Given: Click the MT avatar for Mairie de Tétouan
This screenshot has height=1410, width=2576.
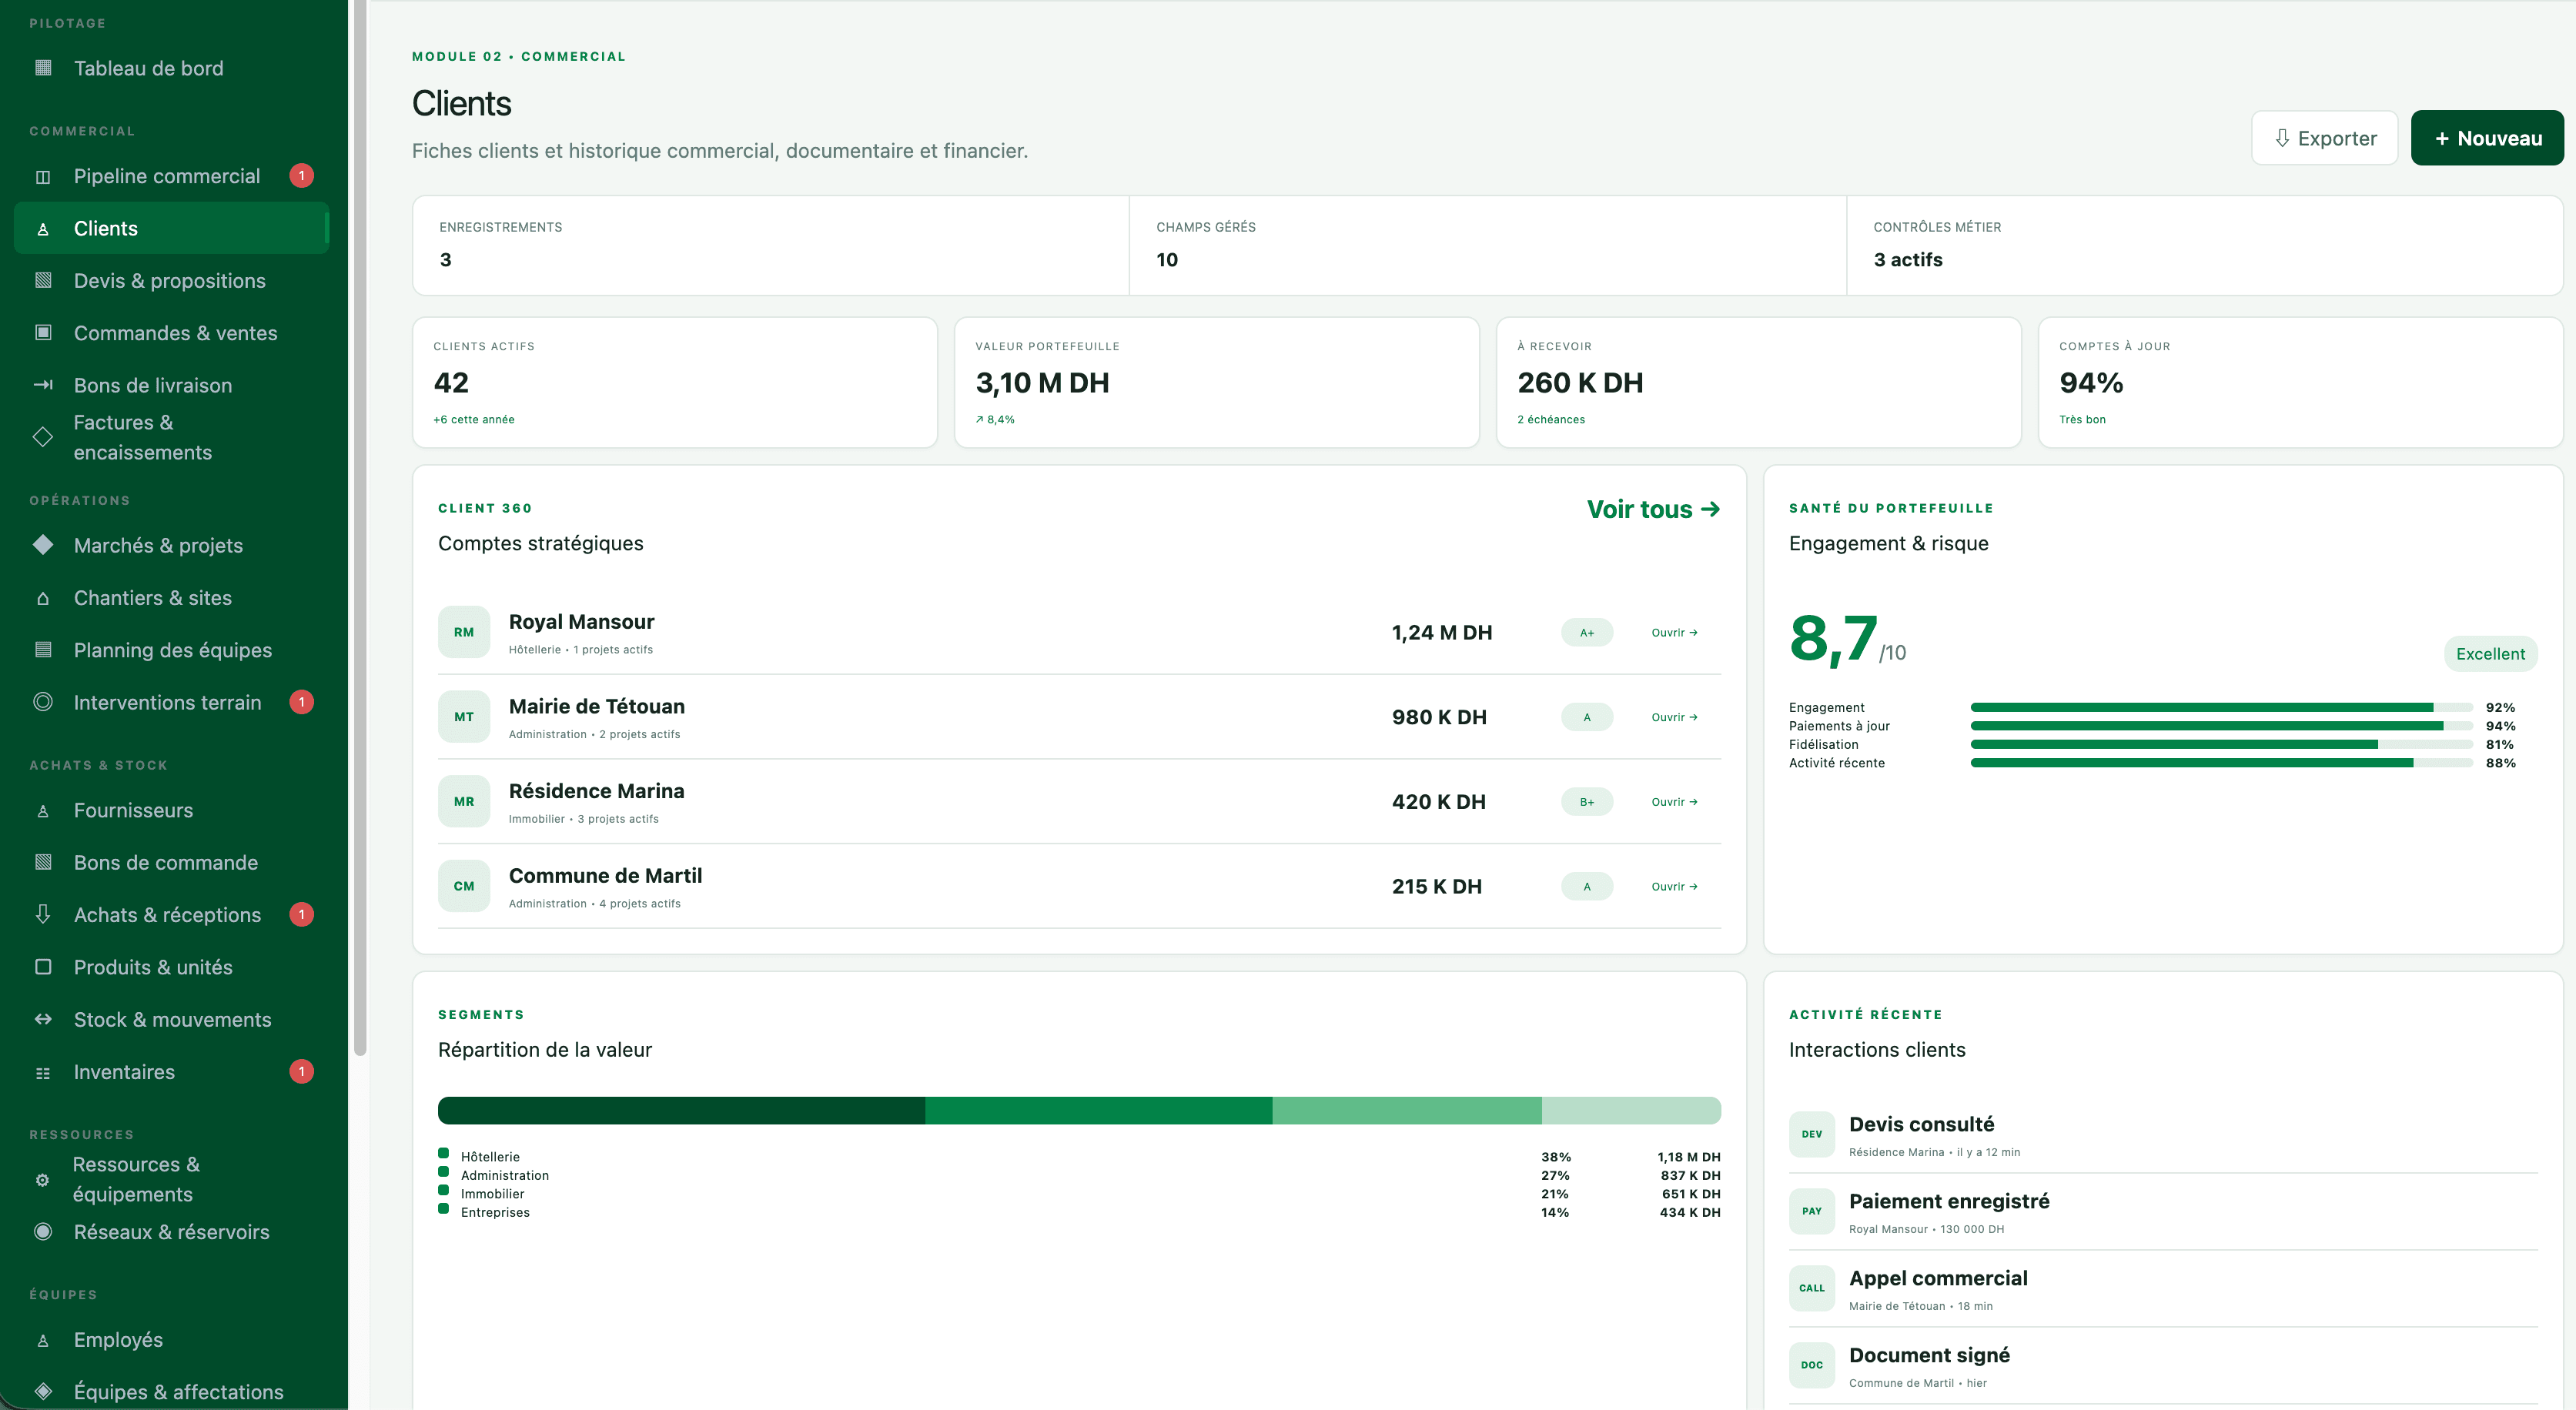Looking at the screenshot, I should coord(464,717).
